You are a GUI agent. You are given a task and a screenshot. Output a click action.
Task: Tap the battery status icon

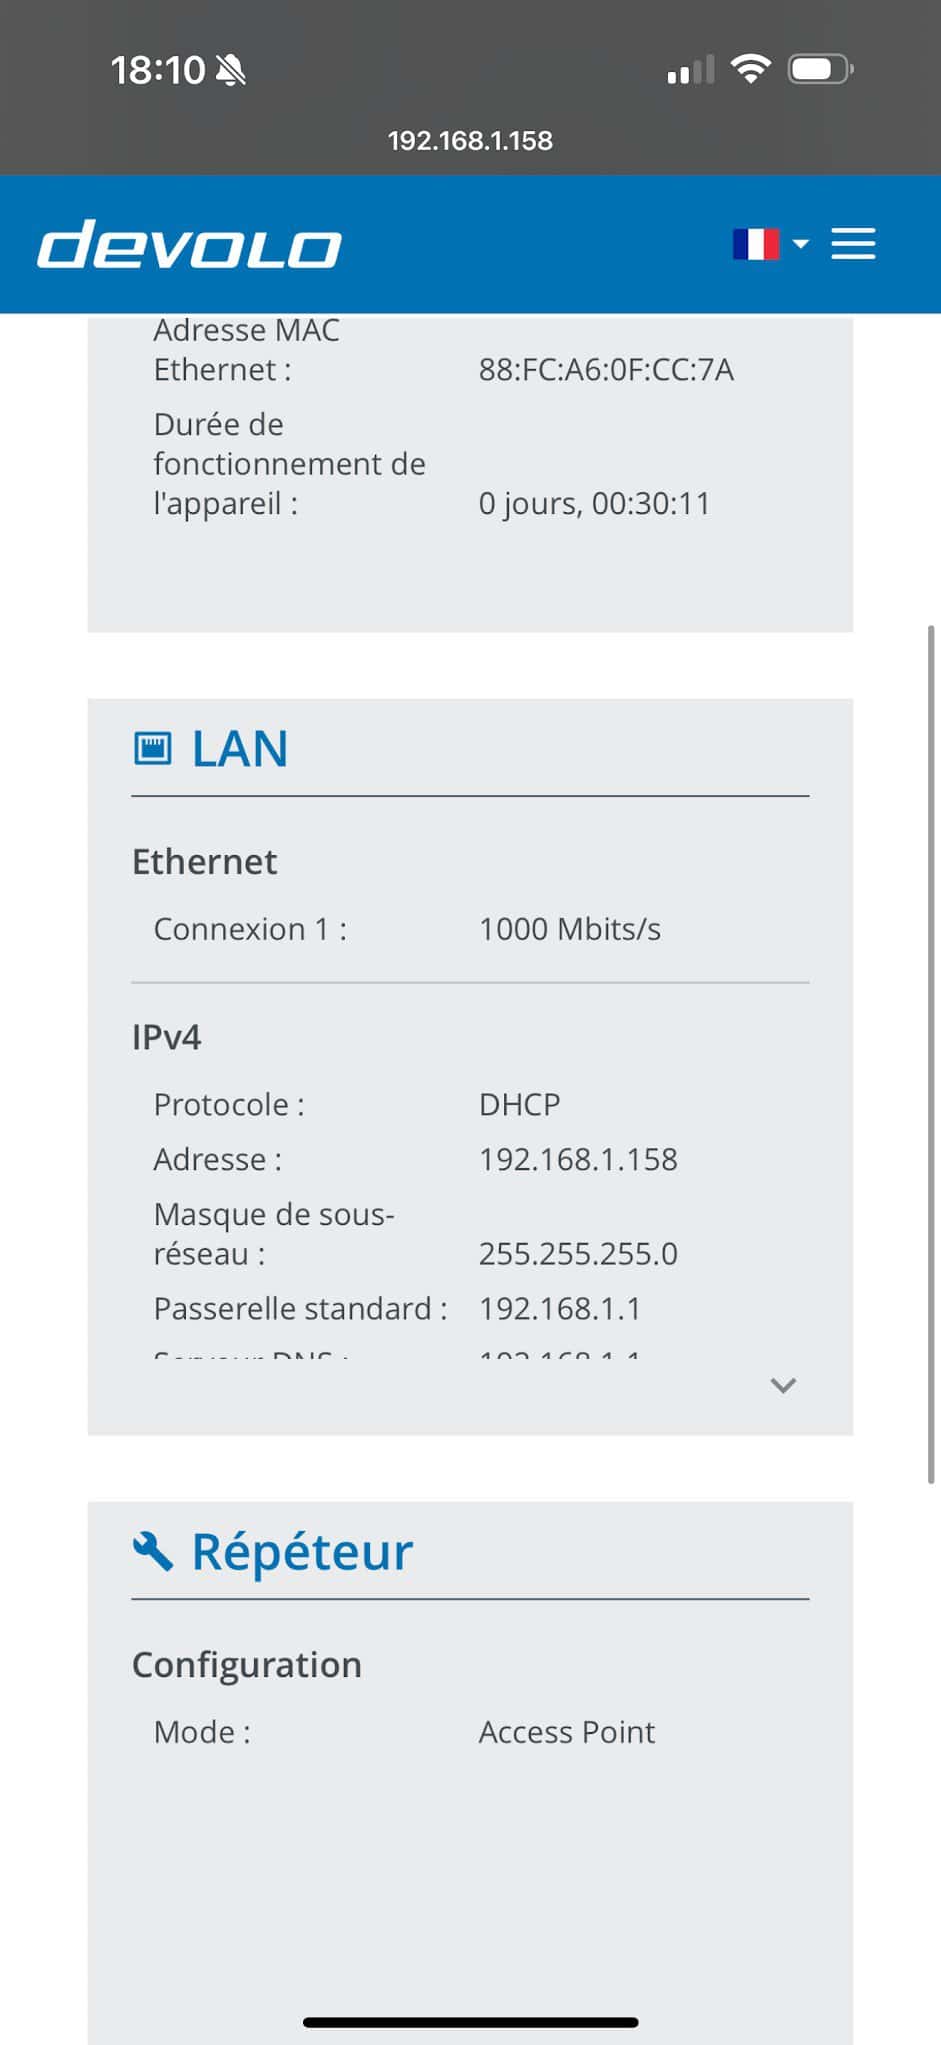click(x=820, y=69)
